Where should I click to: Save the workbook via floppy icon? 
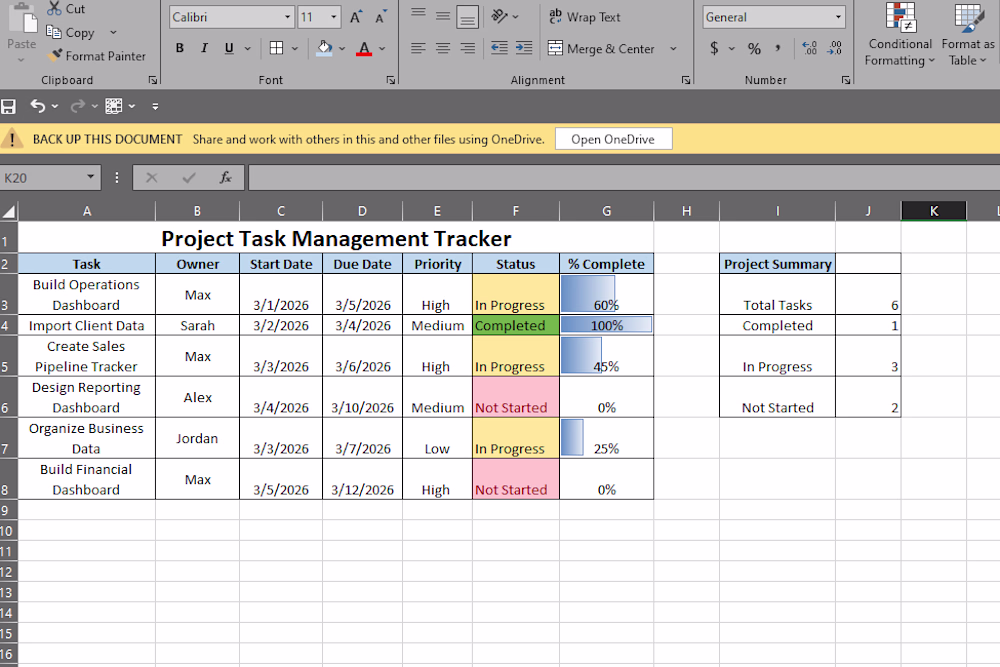(8, 106)
